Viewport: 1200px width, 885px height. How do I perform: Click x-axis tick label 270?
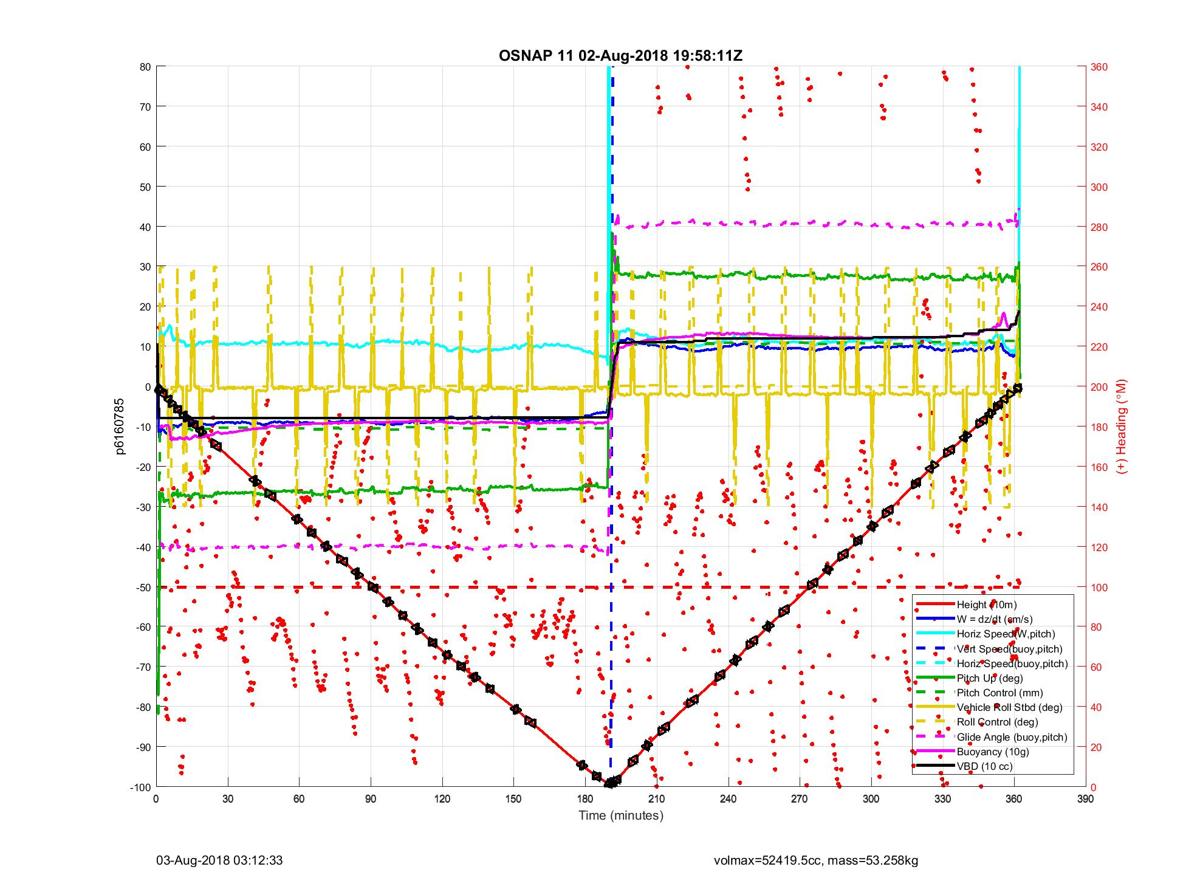point(800,800)
